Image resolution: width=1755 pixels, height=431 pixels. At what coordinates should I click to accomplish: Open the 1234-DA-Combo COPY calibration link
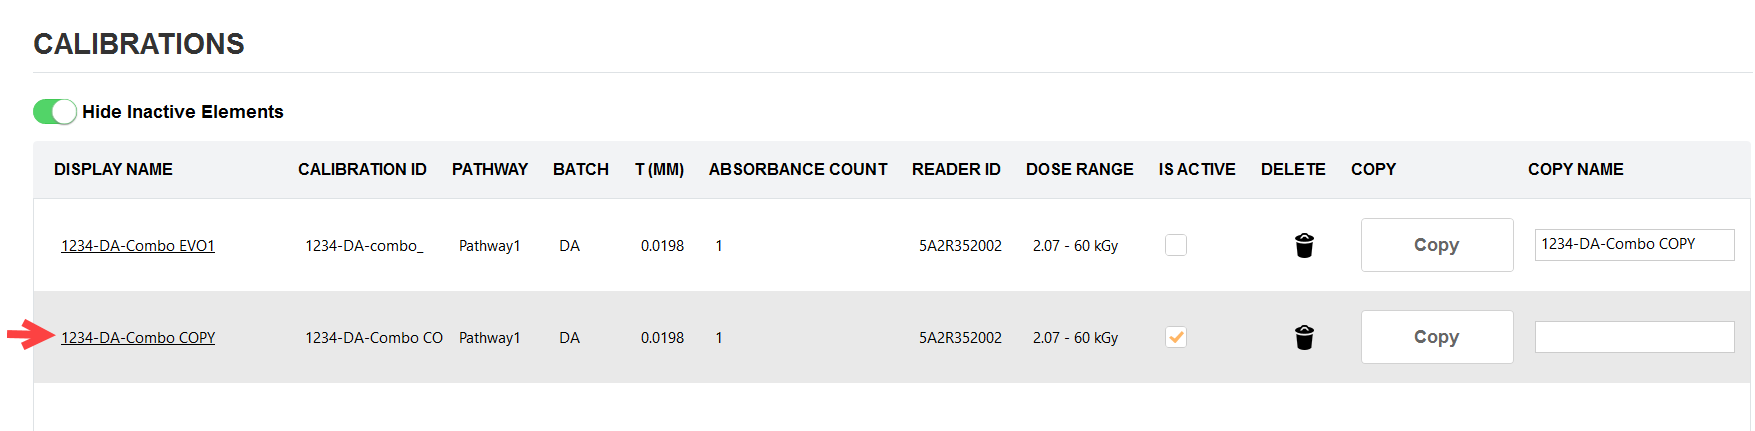138,338
